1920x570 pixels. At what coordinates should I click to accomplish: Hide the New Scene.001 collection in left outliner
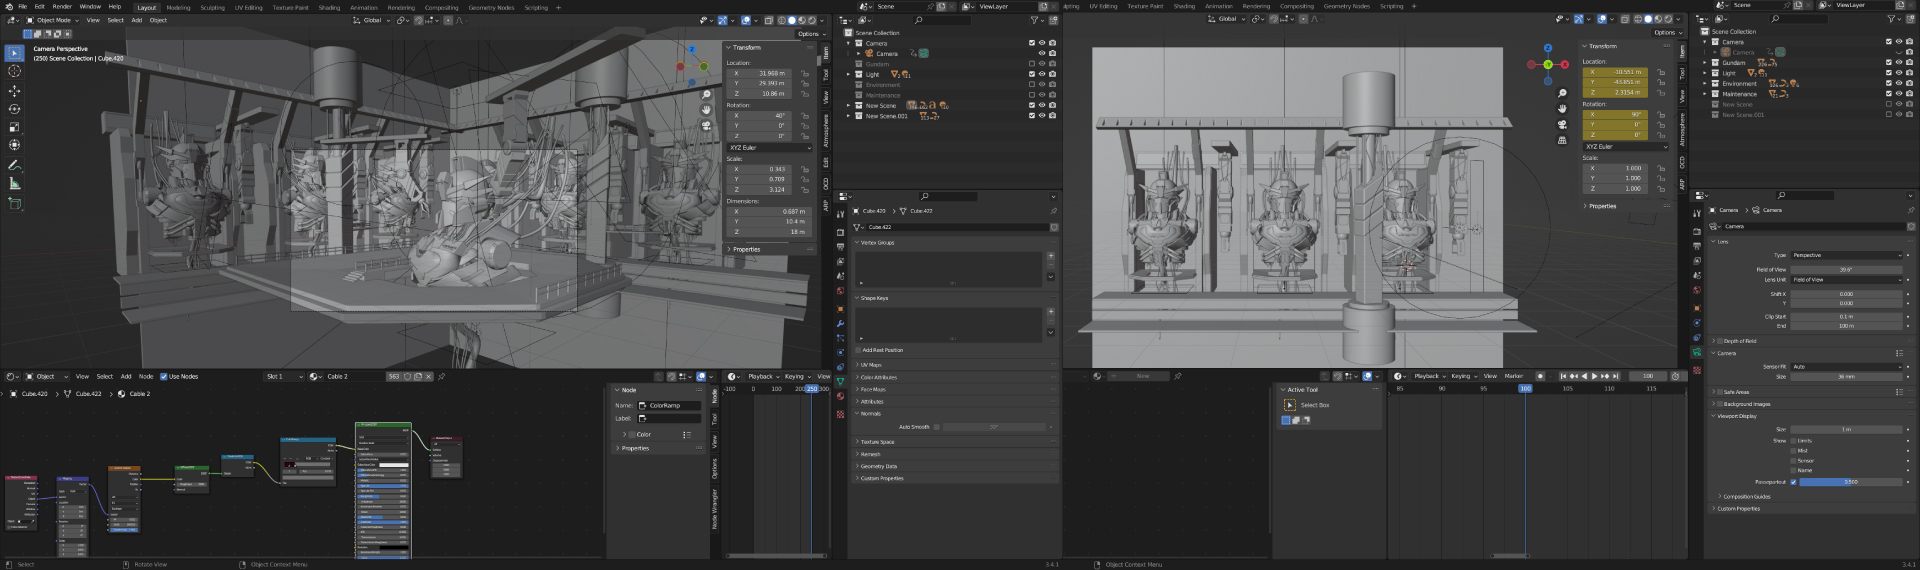(1041, 116)
